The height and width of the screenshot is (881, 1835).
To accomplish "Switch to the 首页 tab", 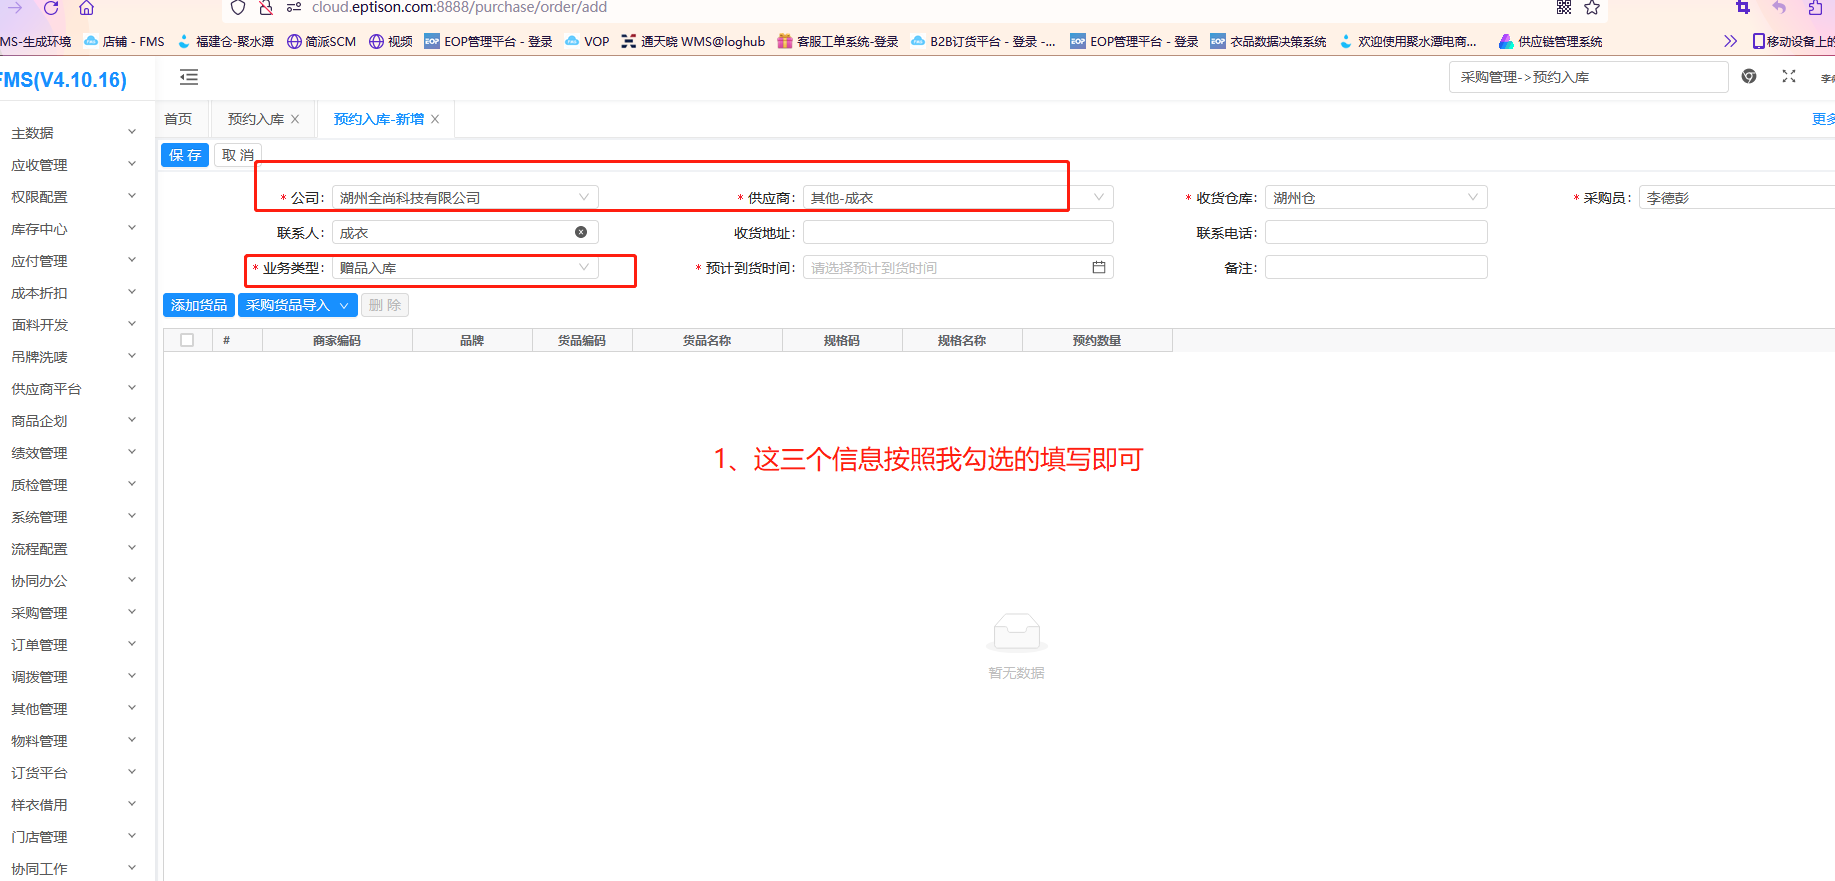I will tap(178, 119).
